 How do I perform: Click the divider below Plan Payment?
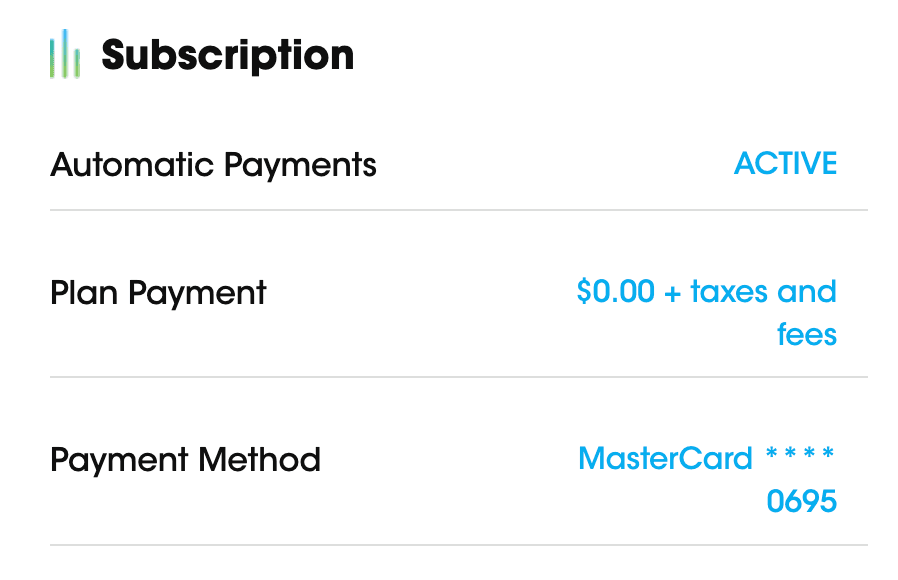pos(458,377)
